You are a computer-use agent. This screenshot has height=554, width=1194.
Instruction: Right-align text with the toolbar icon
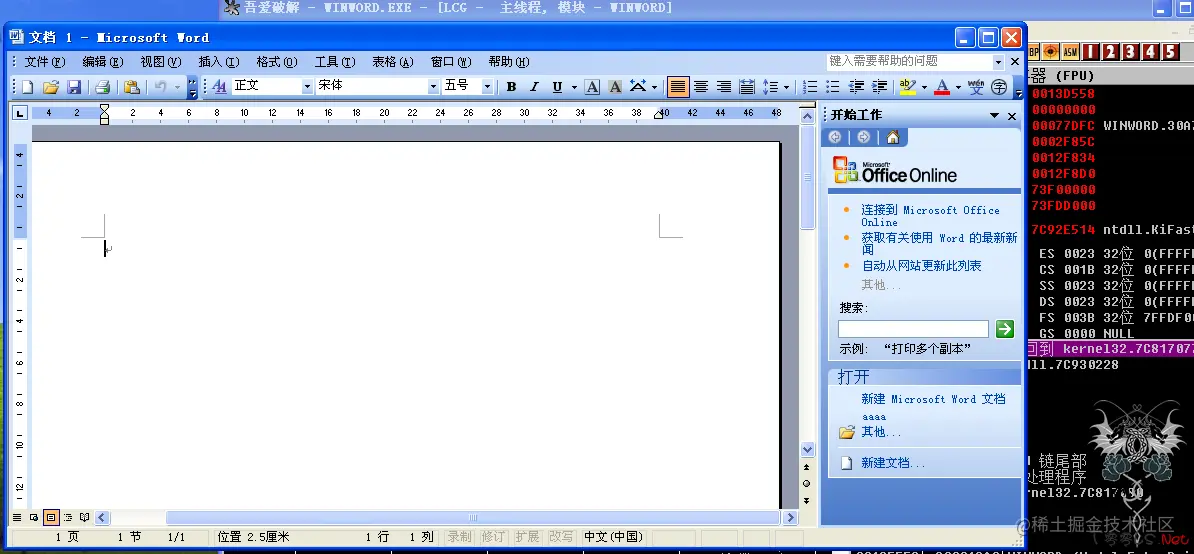tap(723, 87)
